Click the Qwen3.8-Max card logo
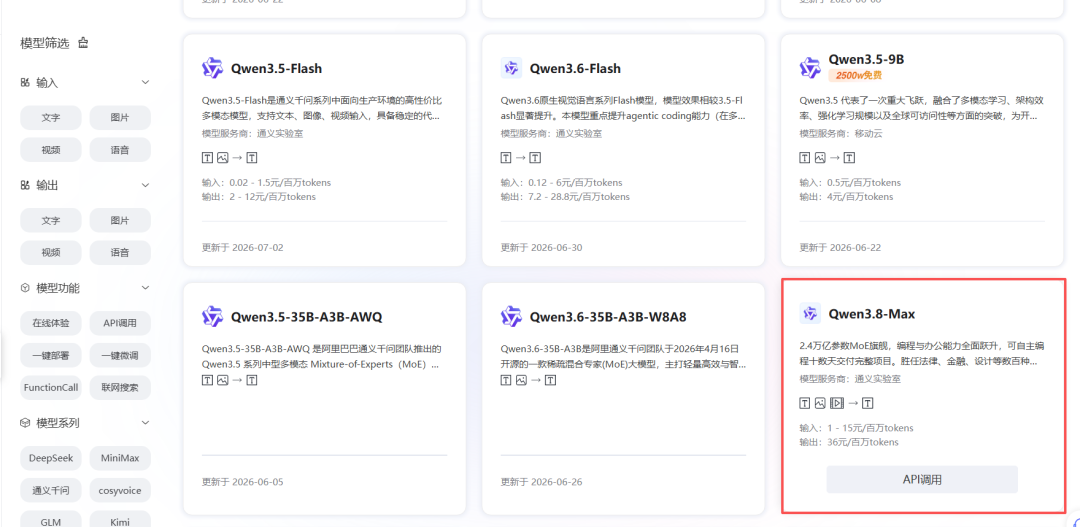1080x527 pixels. [x=811, y=313]
